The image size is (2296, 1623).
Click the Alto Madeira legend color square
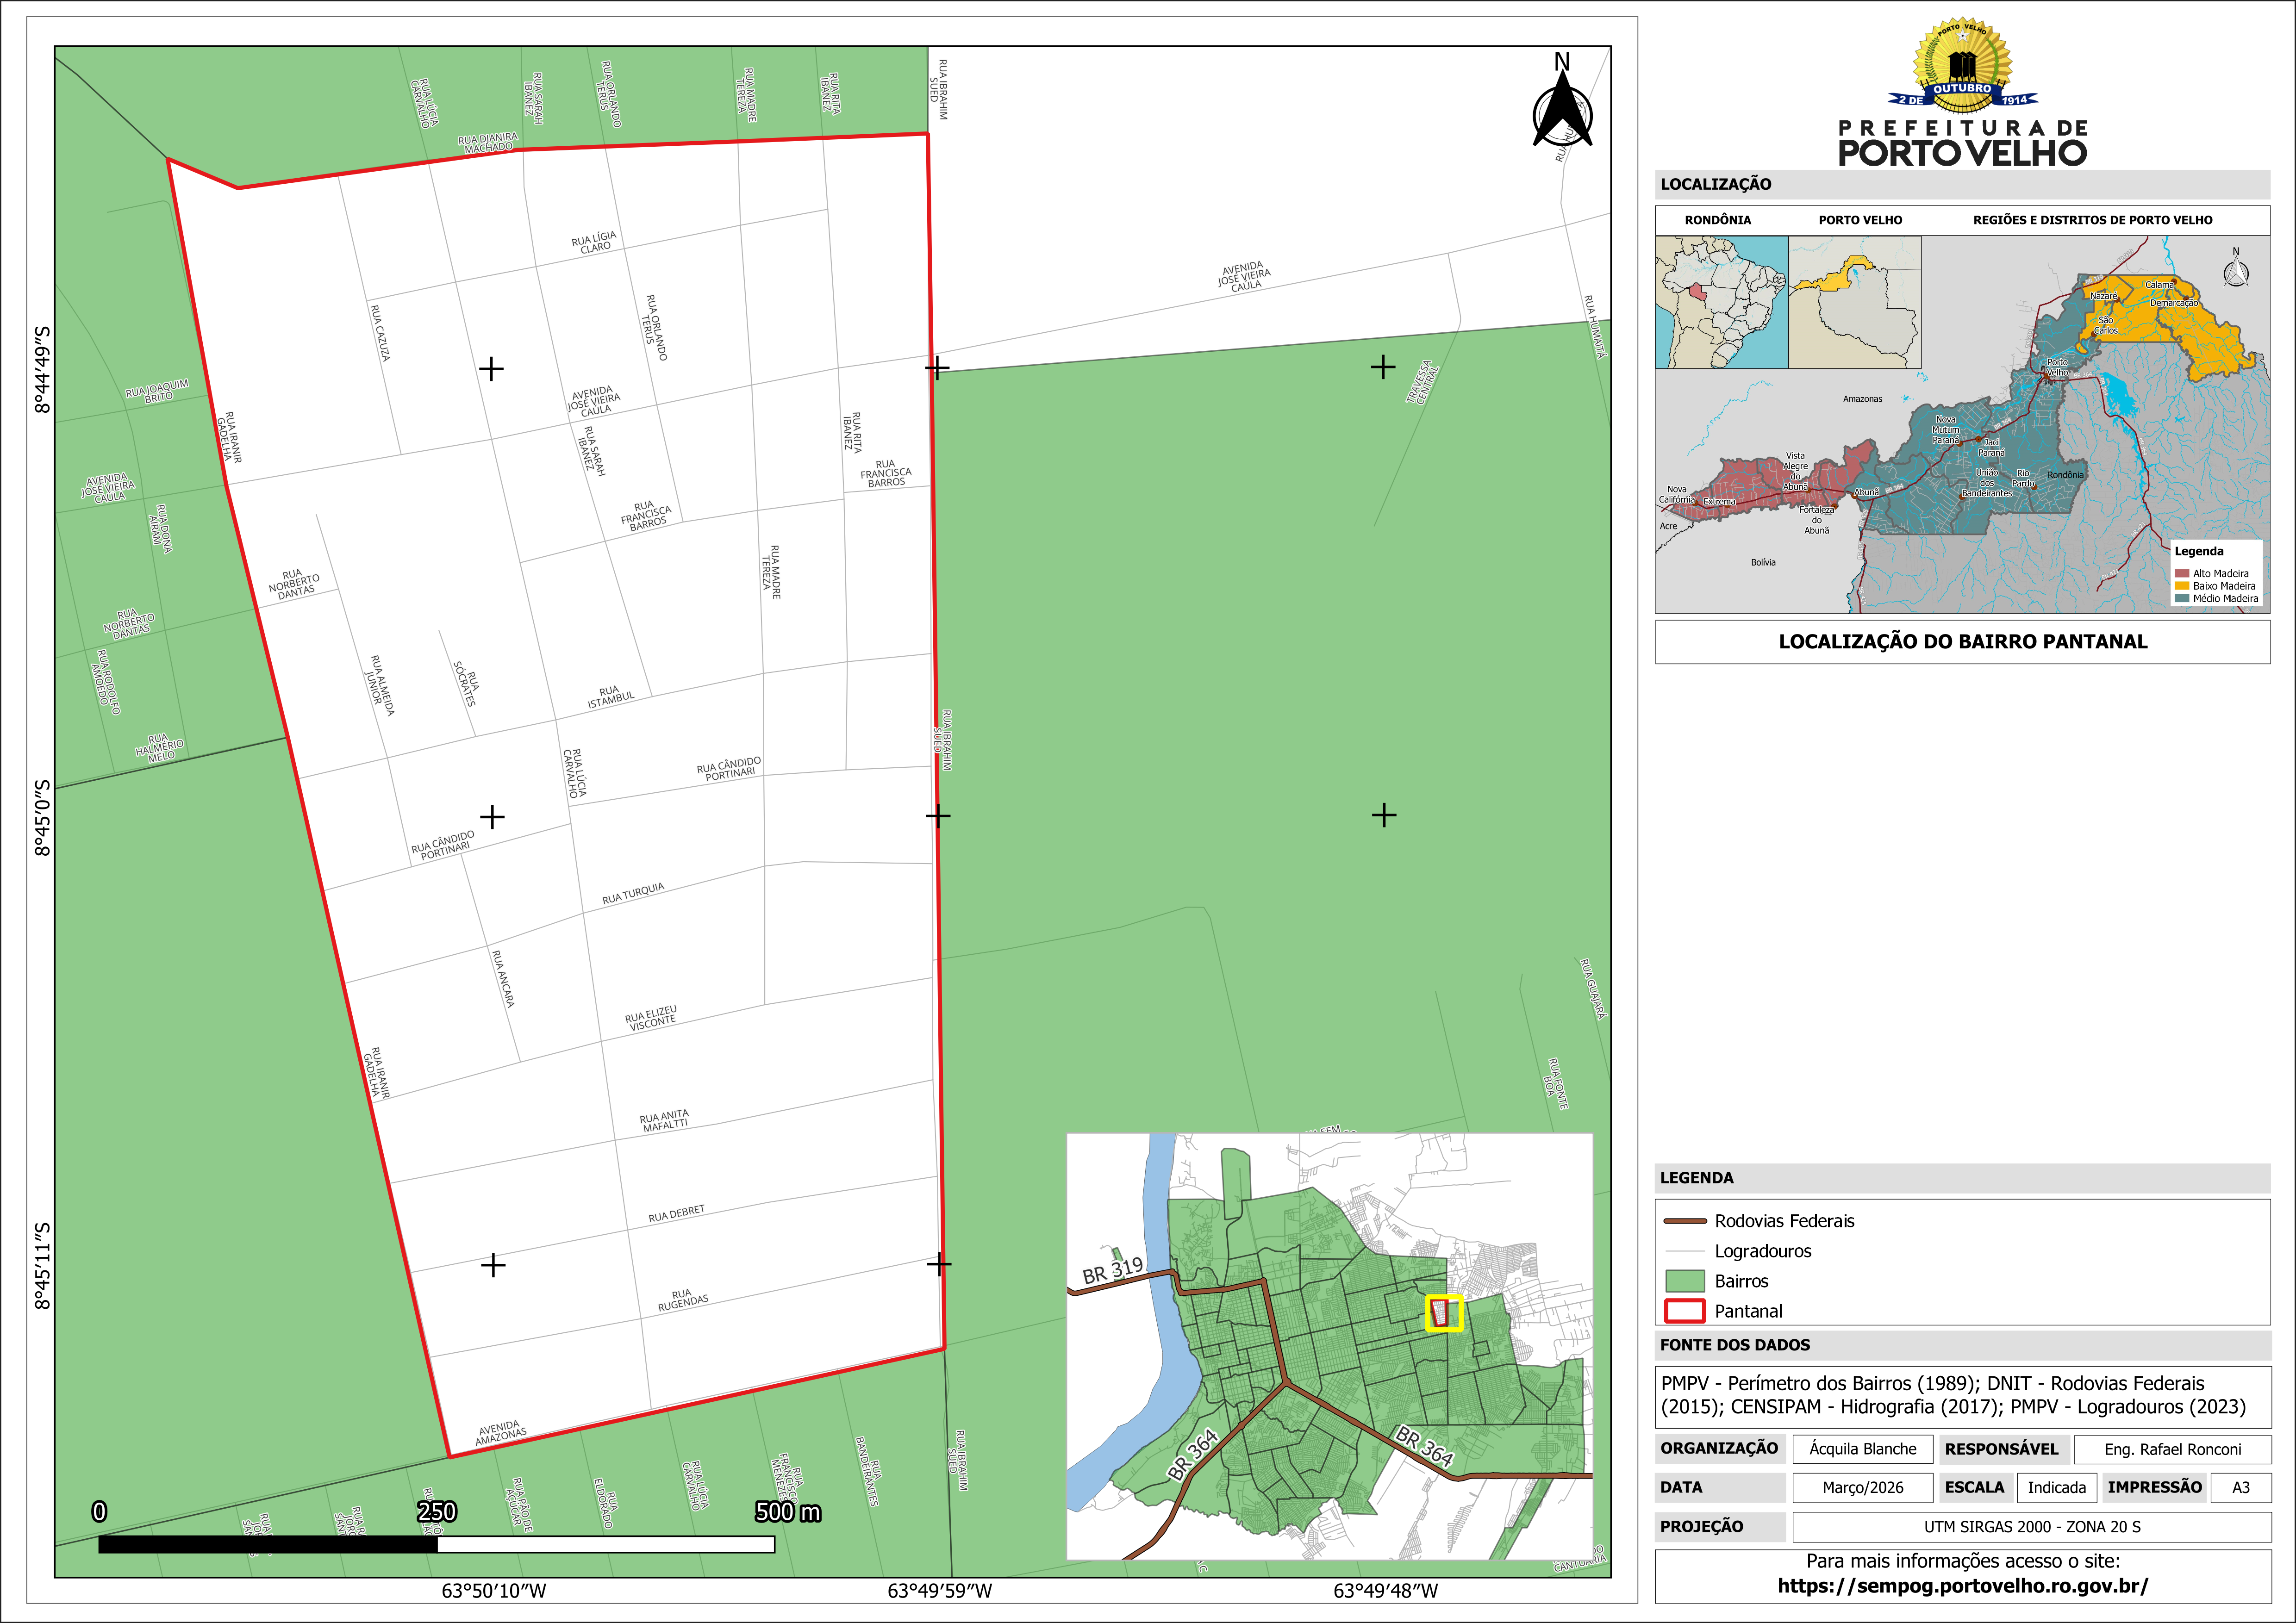tap(2181, 574)
